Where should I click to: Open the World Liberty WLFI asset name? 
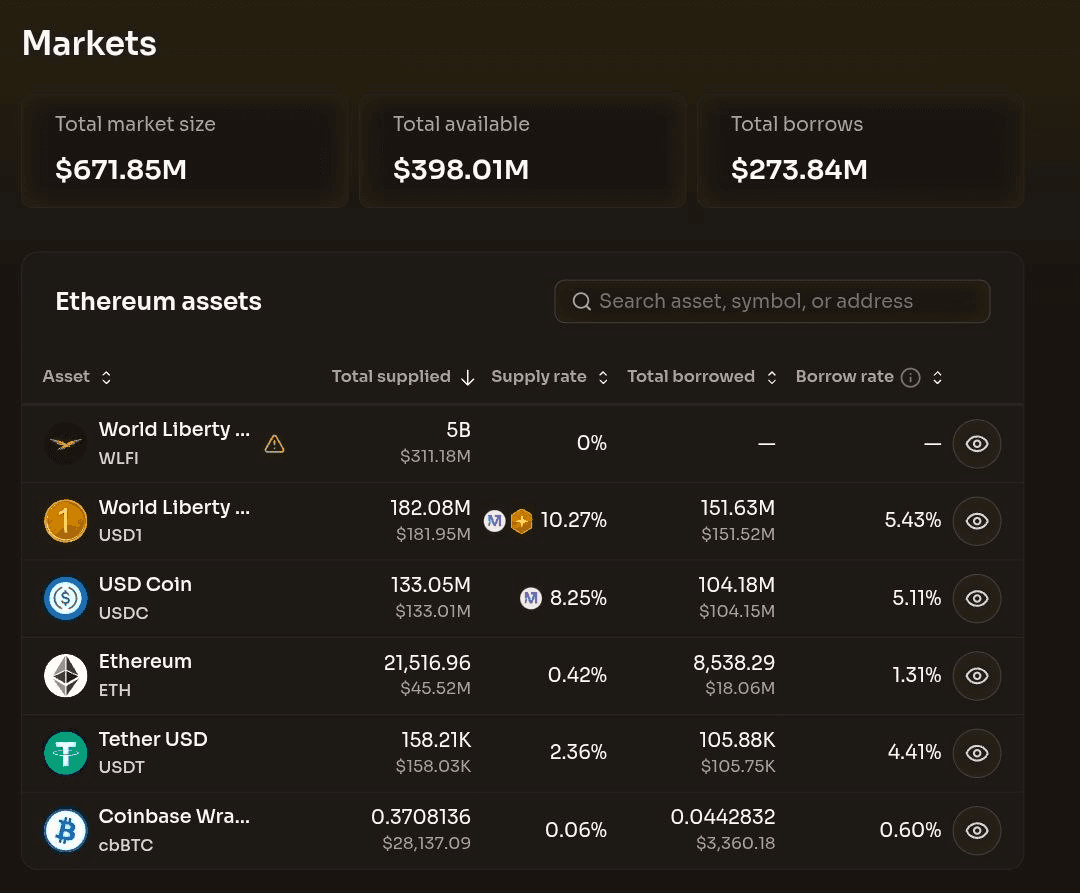pos(174,429)
